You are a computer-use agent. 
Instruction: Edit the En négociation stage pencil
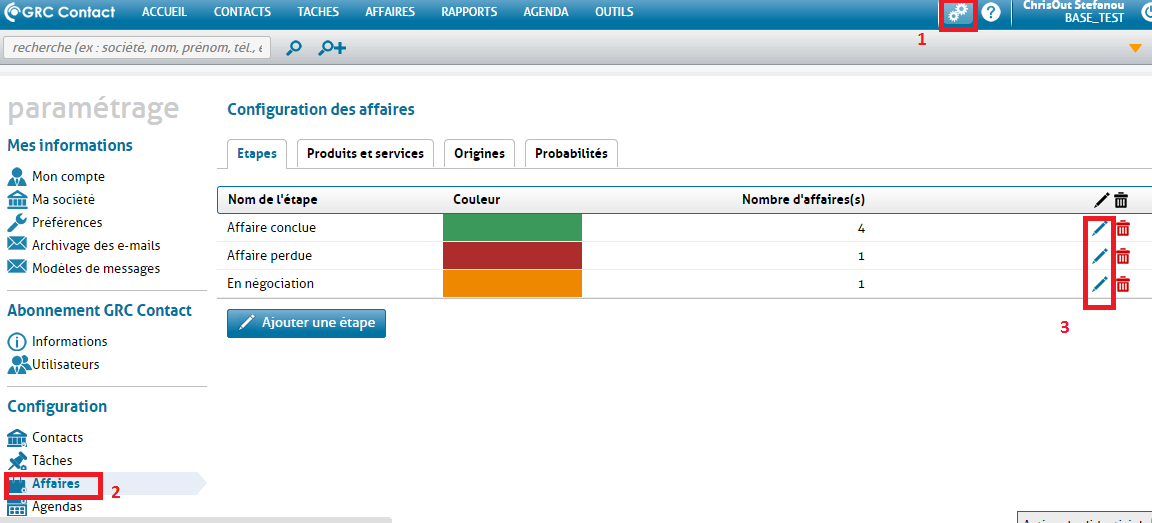pyautogui.click(x=1099, y=284)
